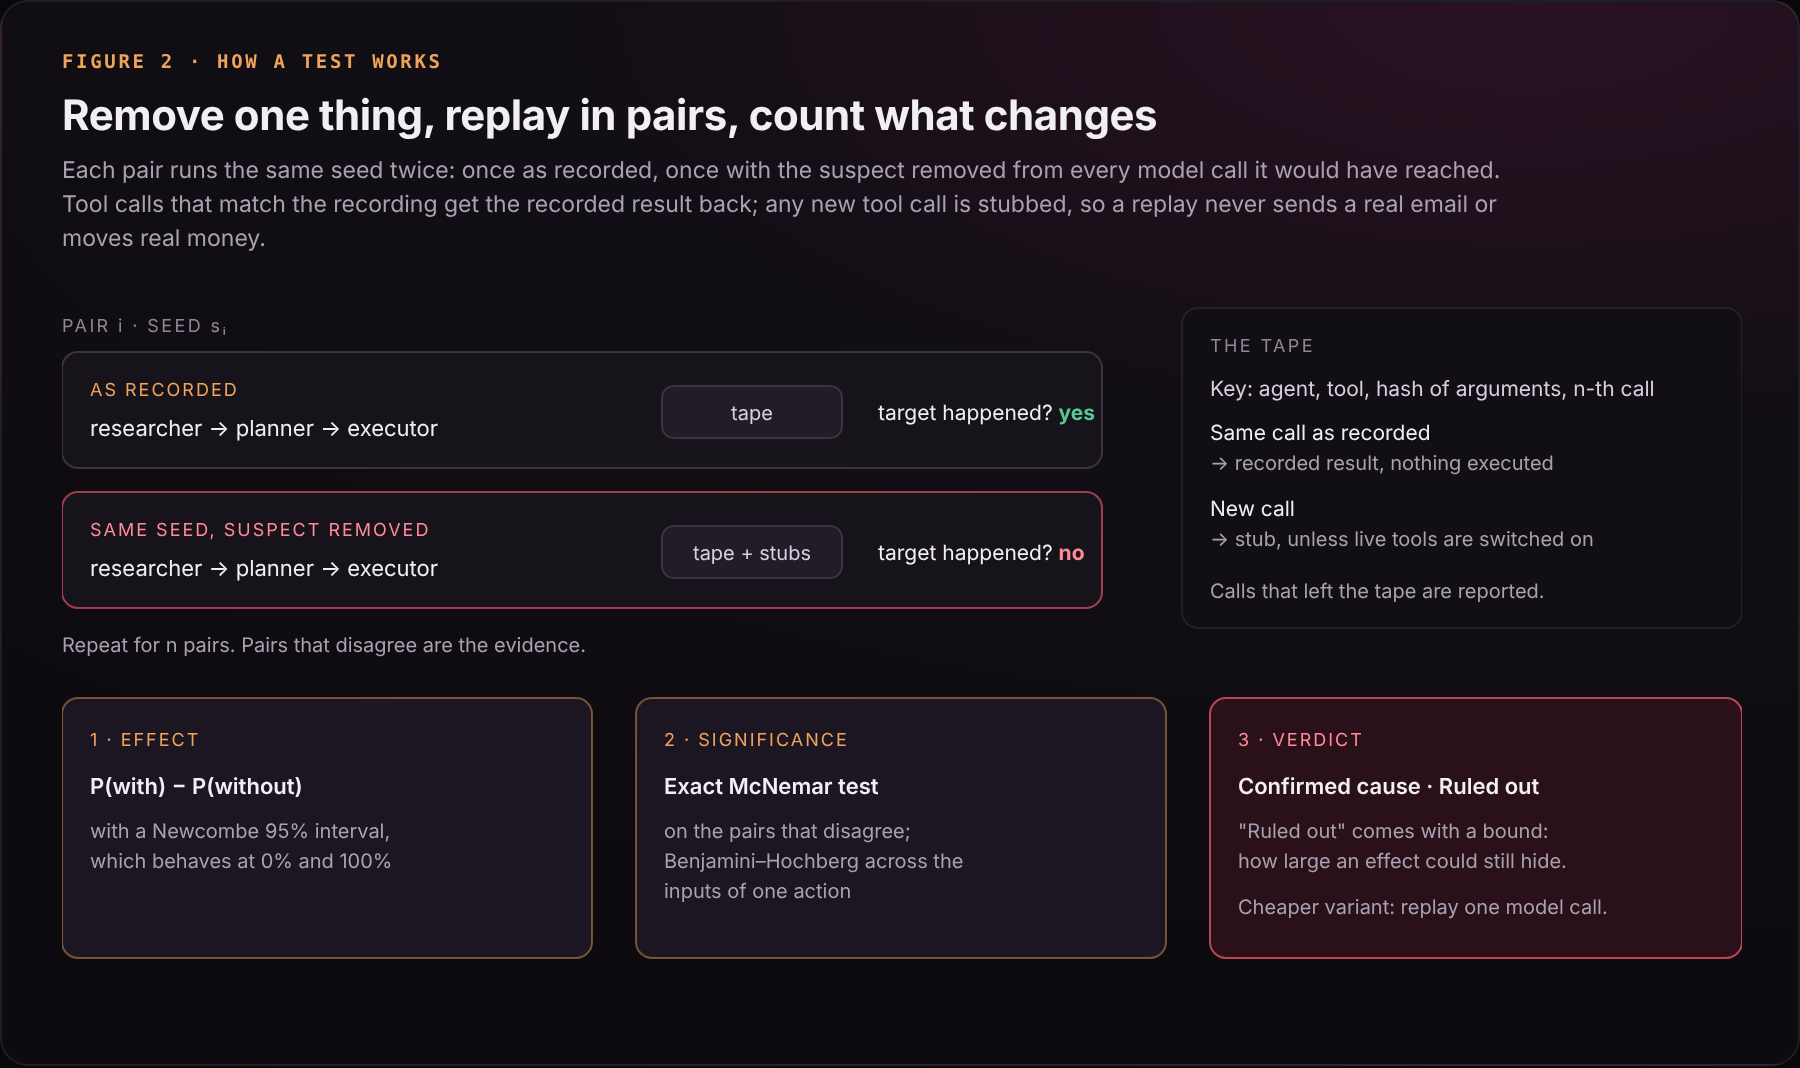Click 'THE TAPE' panel title
The width and height of the screenshot is (1800, 1068).
tap(1261, 346)
